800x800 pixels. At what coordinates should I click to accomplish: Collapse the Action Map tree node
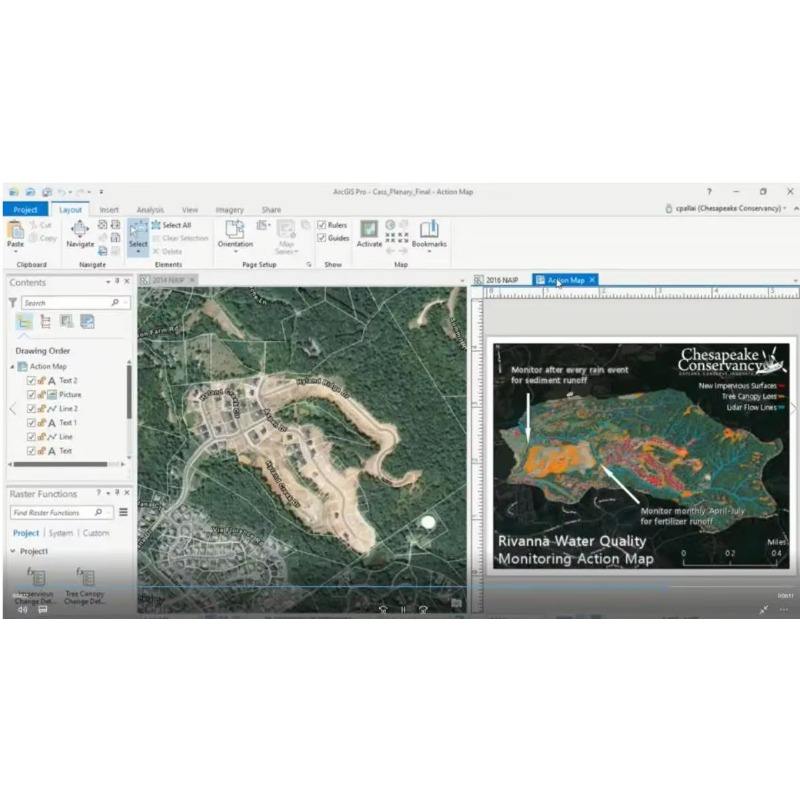click(x=12, y=367)
